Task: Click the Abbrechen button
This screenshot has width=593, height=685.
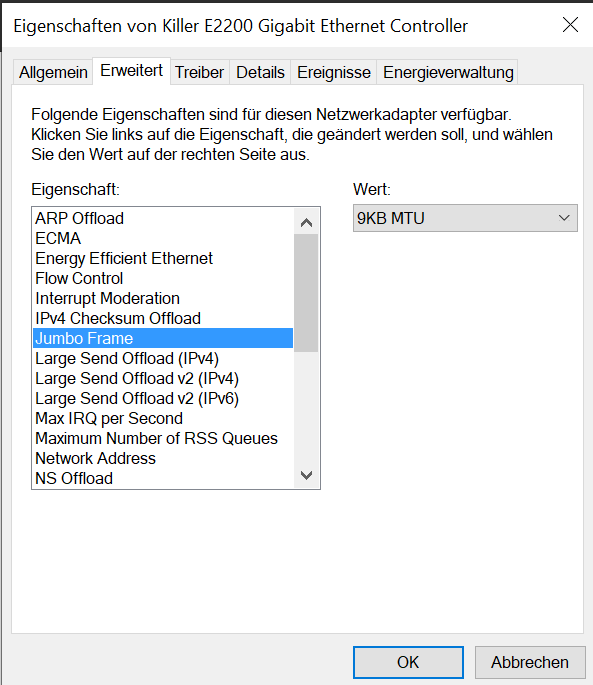Action: point(530,662)
